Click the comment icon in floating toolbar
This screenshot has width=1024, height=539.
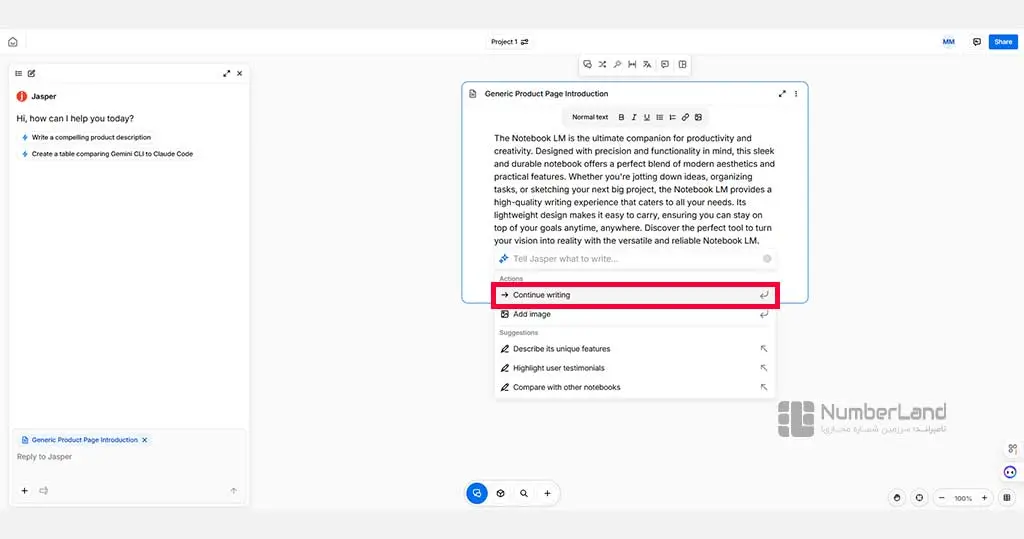665,65
